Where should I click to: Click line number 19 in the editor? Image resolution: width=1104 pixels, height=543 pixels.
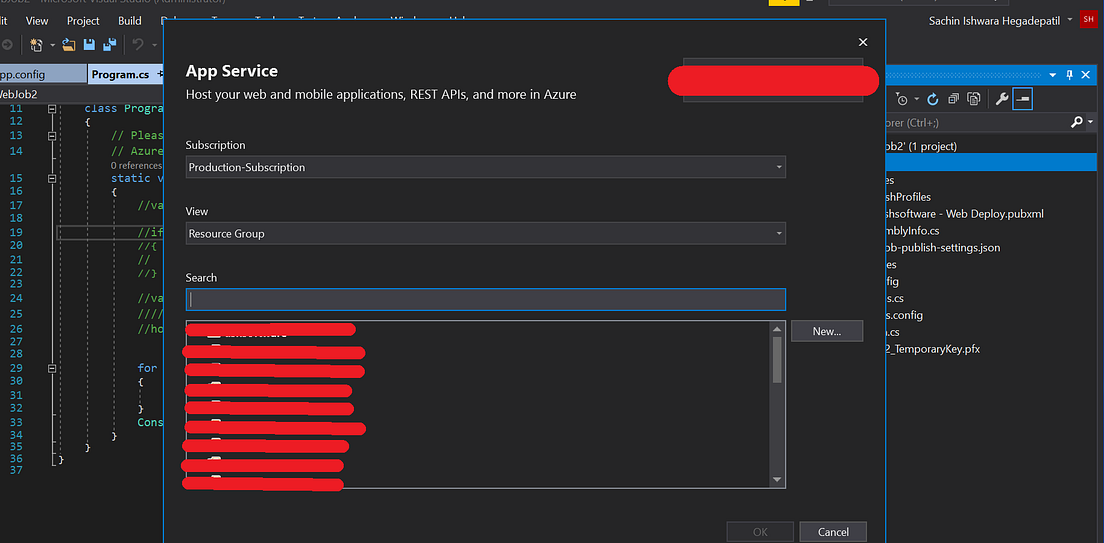click(17, 232)
